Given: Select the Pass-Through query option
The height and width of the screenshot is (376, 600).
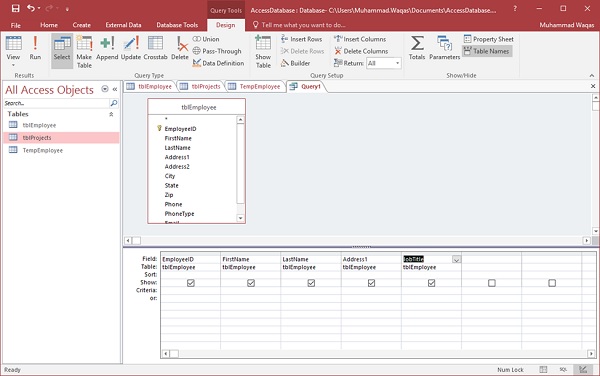Looking at the screenshot, I should click(x=217, y=51).
